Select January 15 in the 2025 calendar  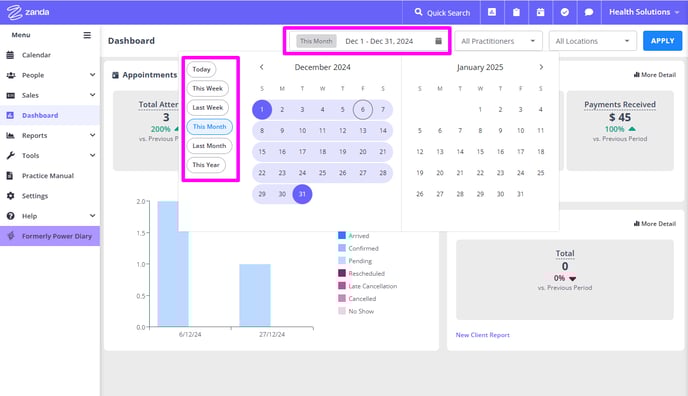point(480,152)
